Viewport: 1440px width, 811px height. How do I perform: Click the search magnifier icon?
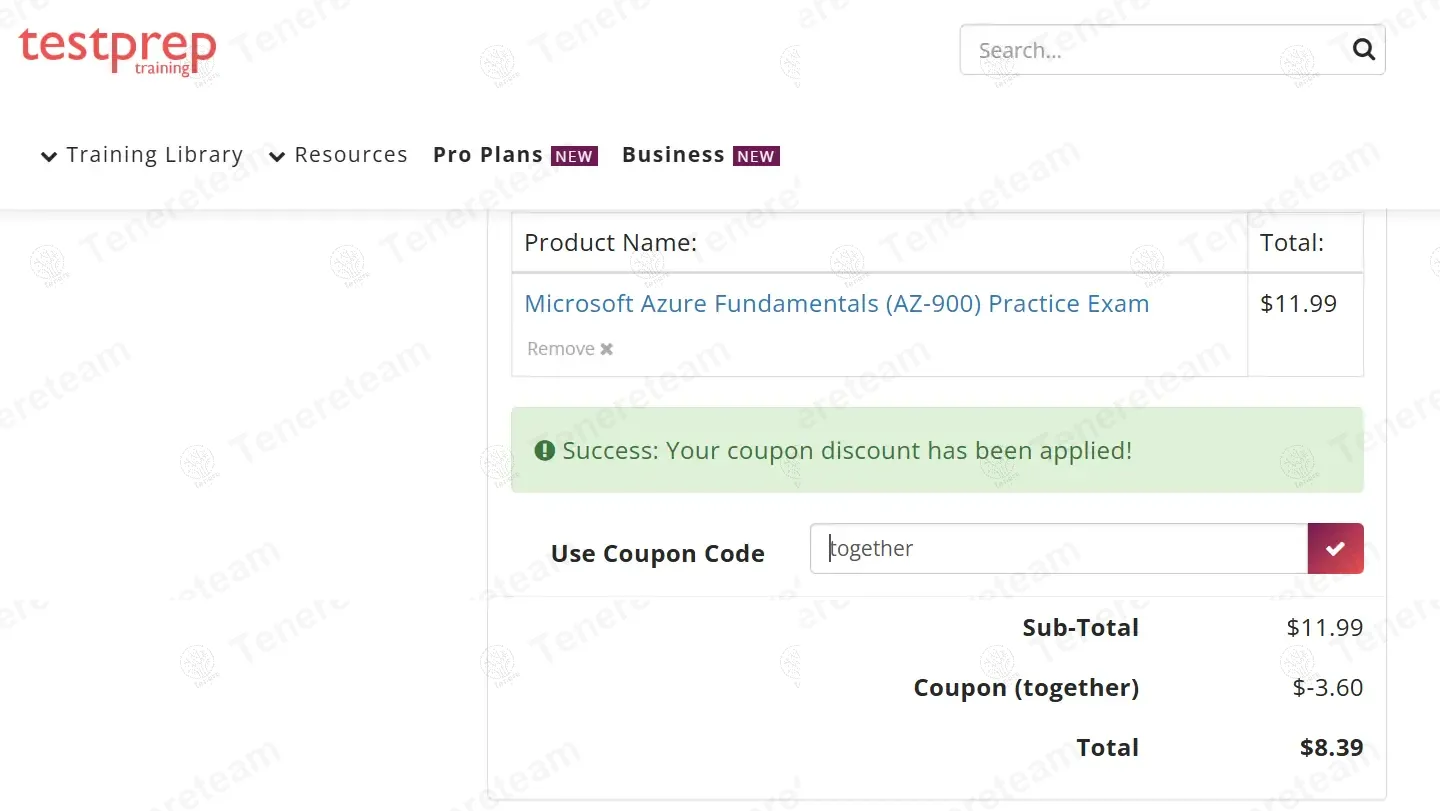click(x=1363, y=50)
